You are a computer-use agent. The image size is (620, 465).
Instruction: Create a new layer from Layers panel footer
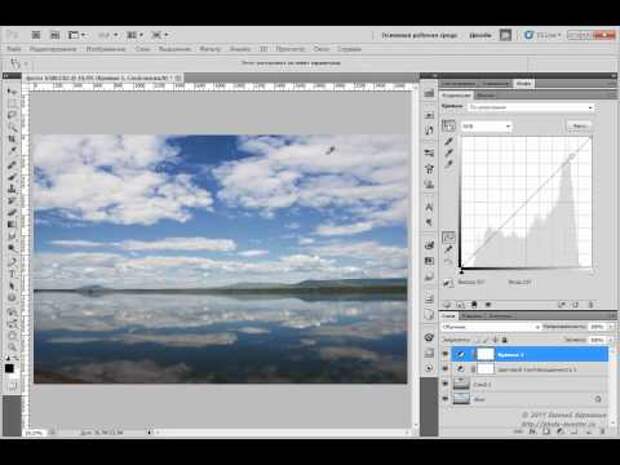tap(588, 431)
